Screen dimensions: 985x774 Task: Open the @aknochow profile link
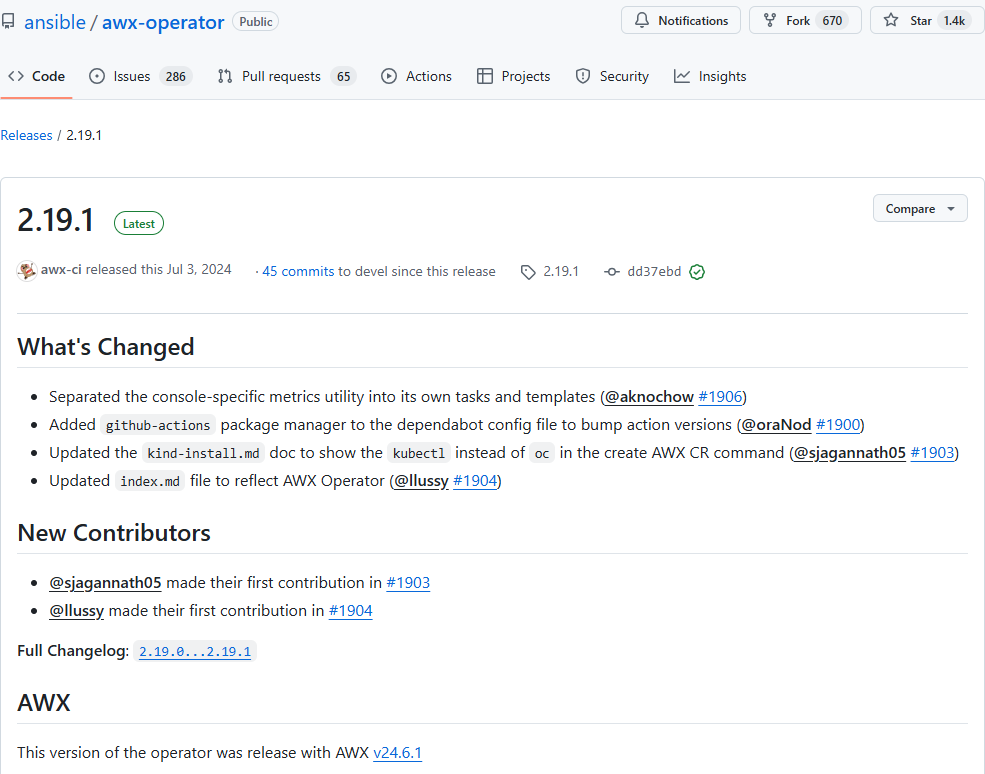point(649,397)
